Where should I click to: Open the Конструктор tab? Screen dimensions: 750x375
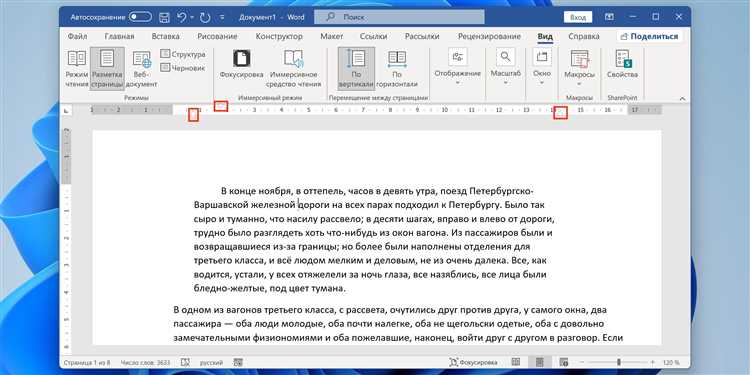click(x=279, y=36)
